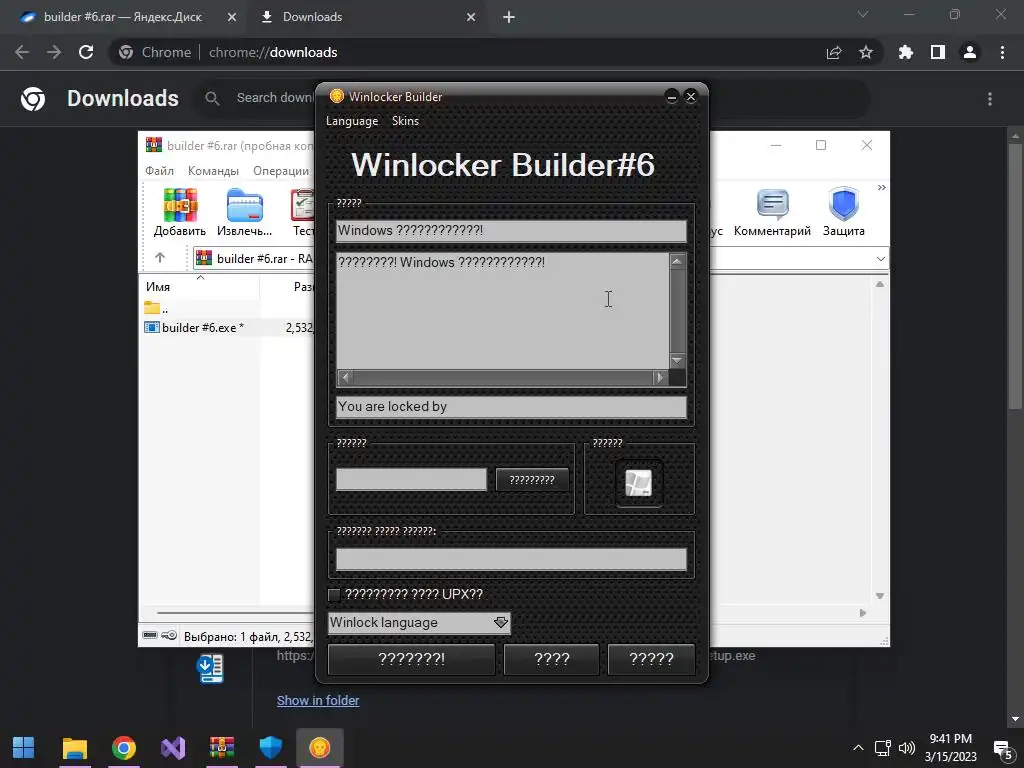Click the chrome://downloads address bar

[x=273, y=52]
